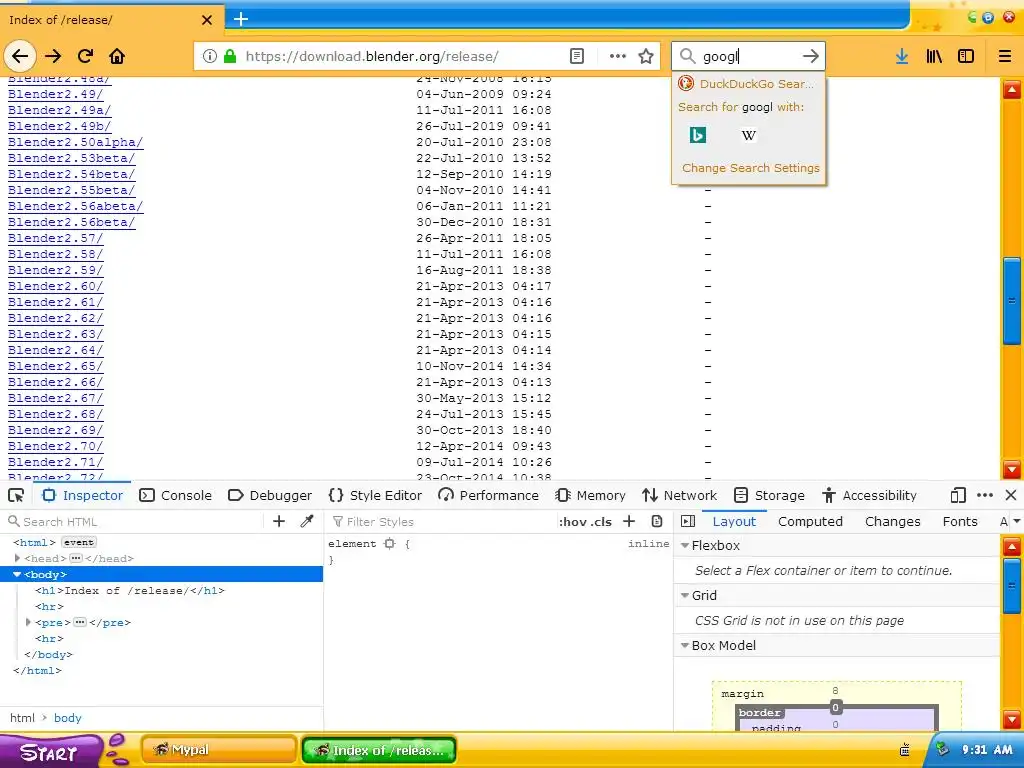Open page actions three-dot menu in address bar

coord(617,56)
